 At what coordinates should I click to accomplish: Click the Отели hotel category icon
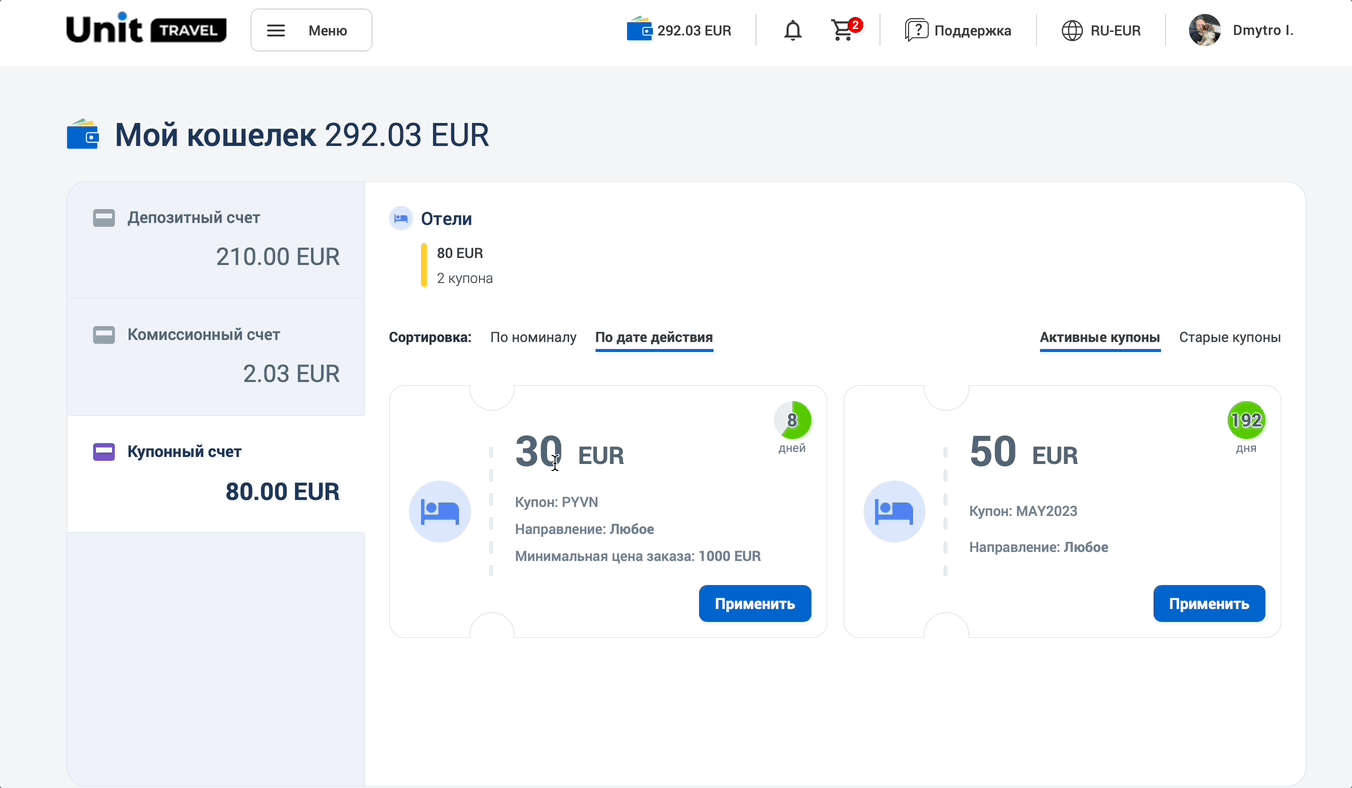[401, 219]
